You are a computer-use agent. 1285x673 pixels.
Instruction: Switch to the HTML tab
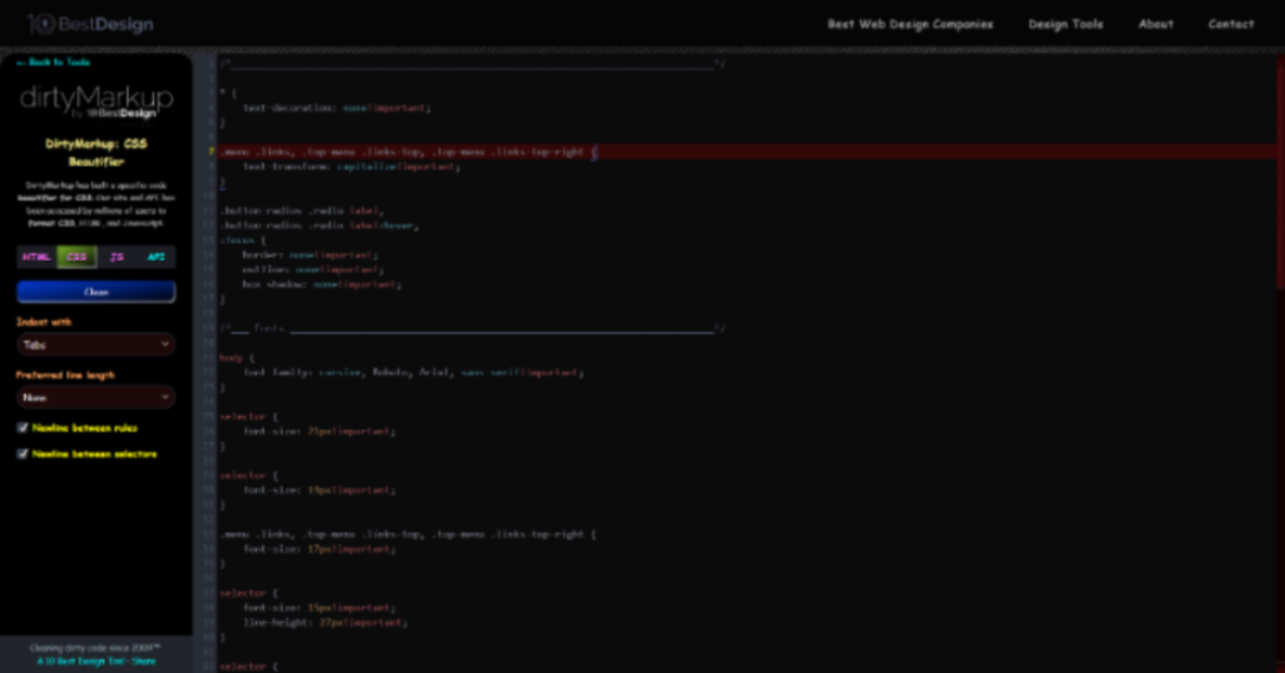(x=37, y=257)
